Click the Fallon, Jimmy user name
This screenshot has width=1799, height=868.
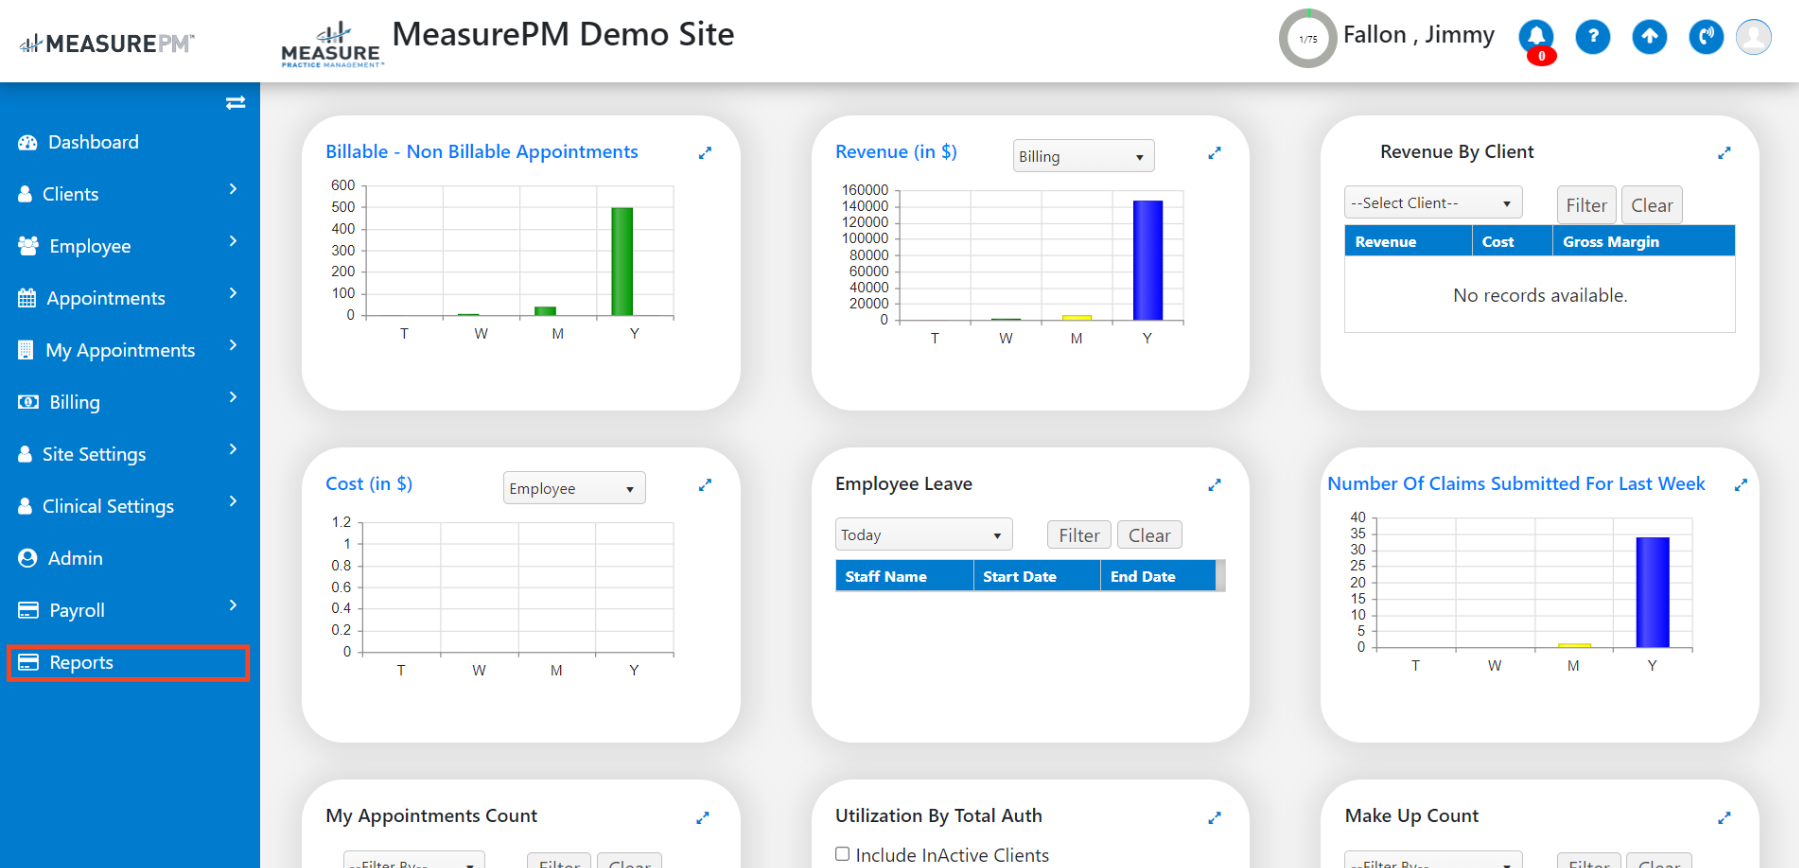(x=1418, y=35)
